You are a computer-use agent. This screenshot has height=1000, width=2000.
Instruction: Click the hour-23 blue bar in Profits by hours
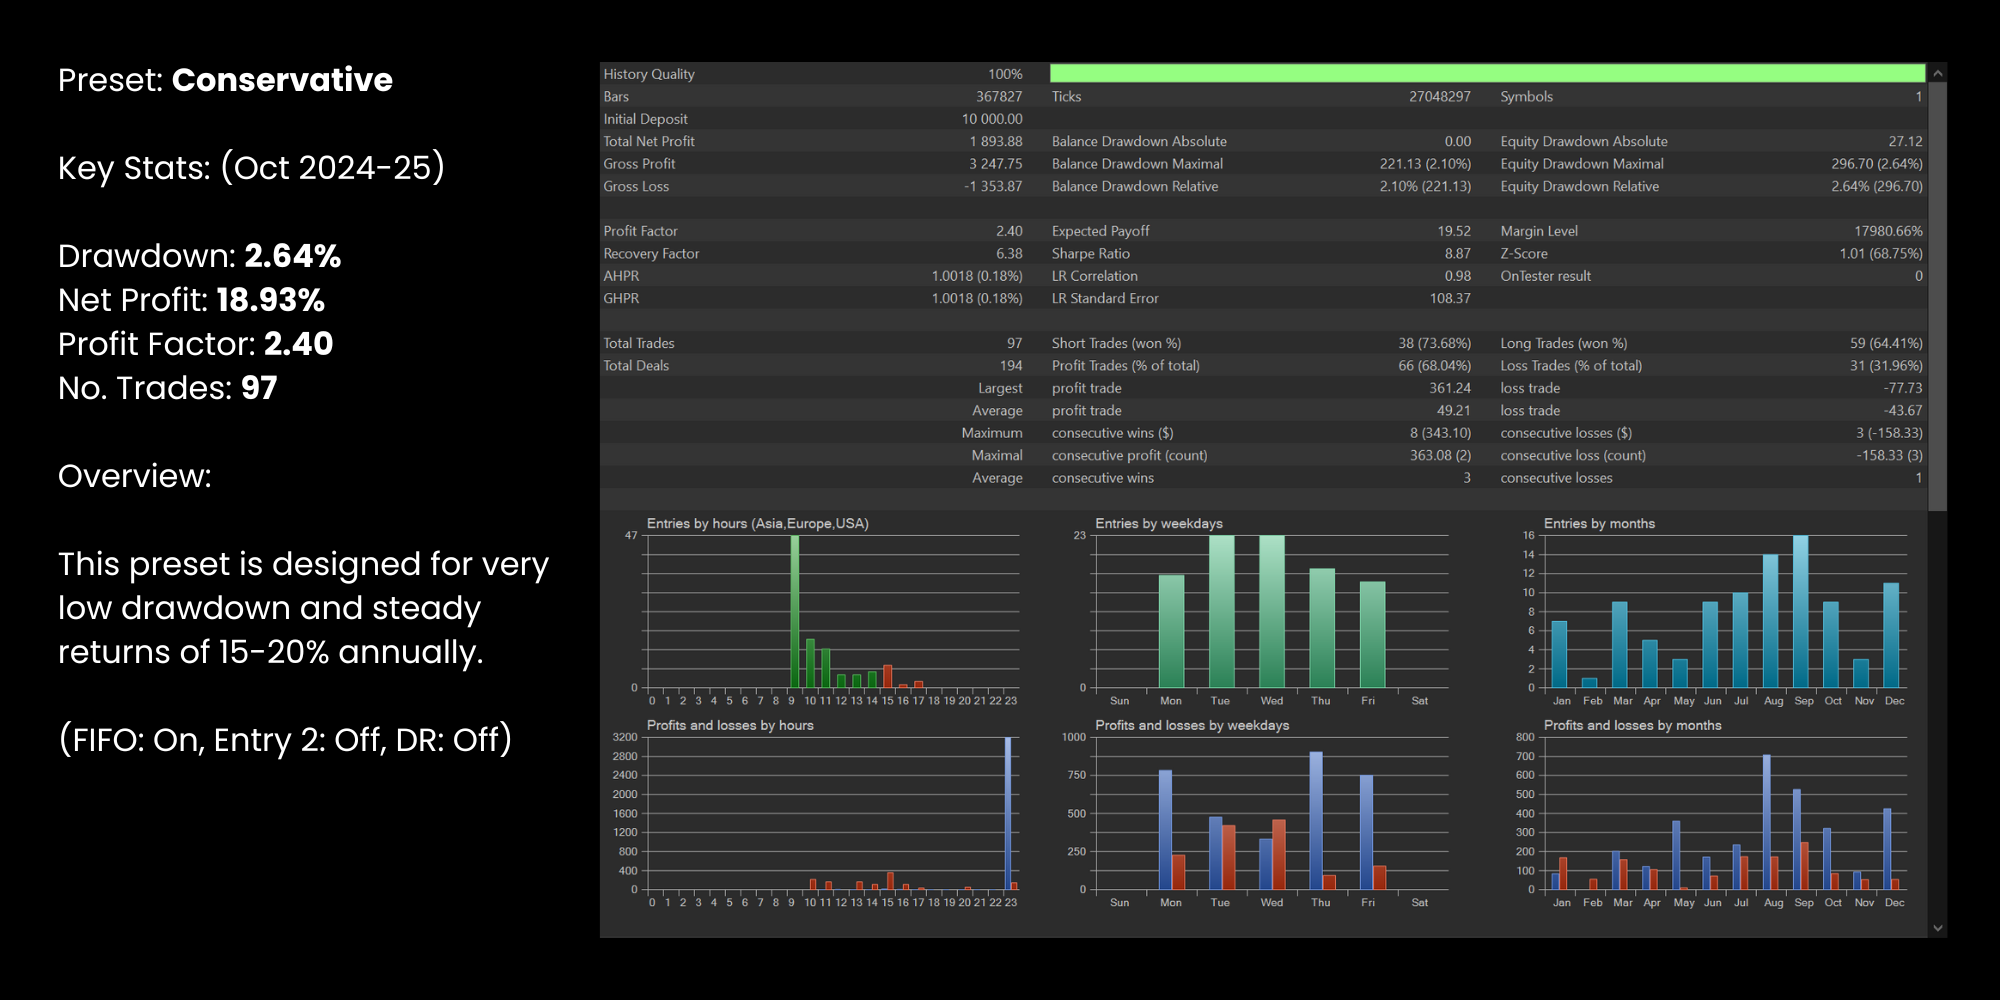tap(1007, 812)
